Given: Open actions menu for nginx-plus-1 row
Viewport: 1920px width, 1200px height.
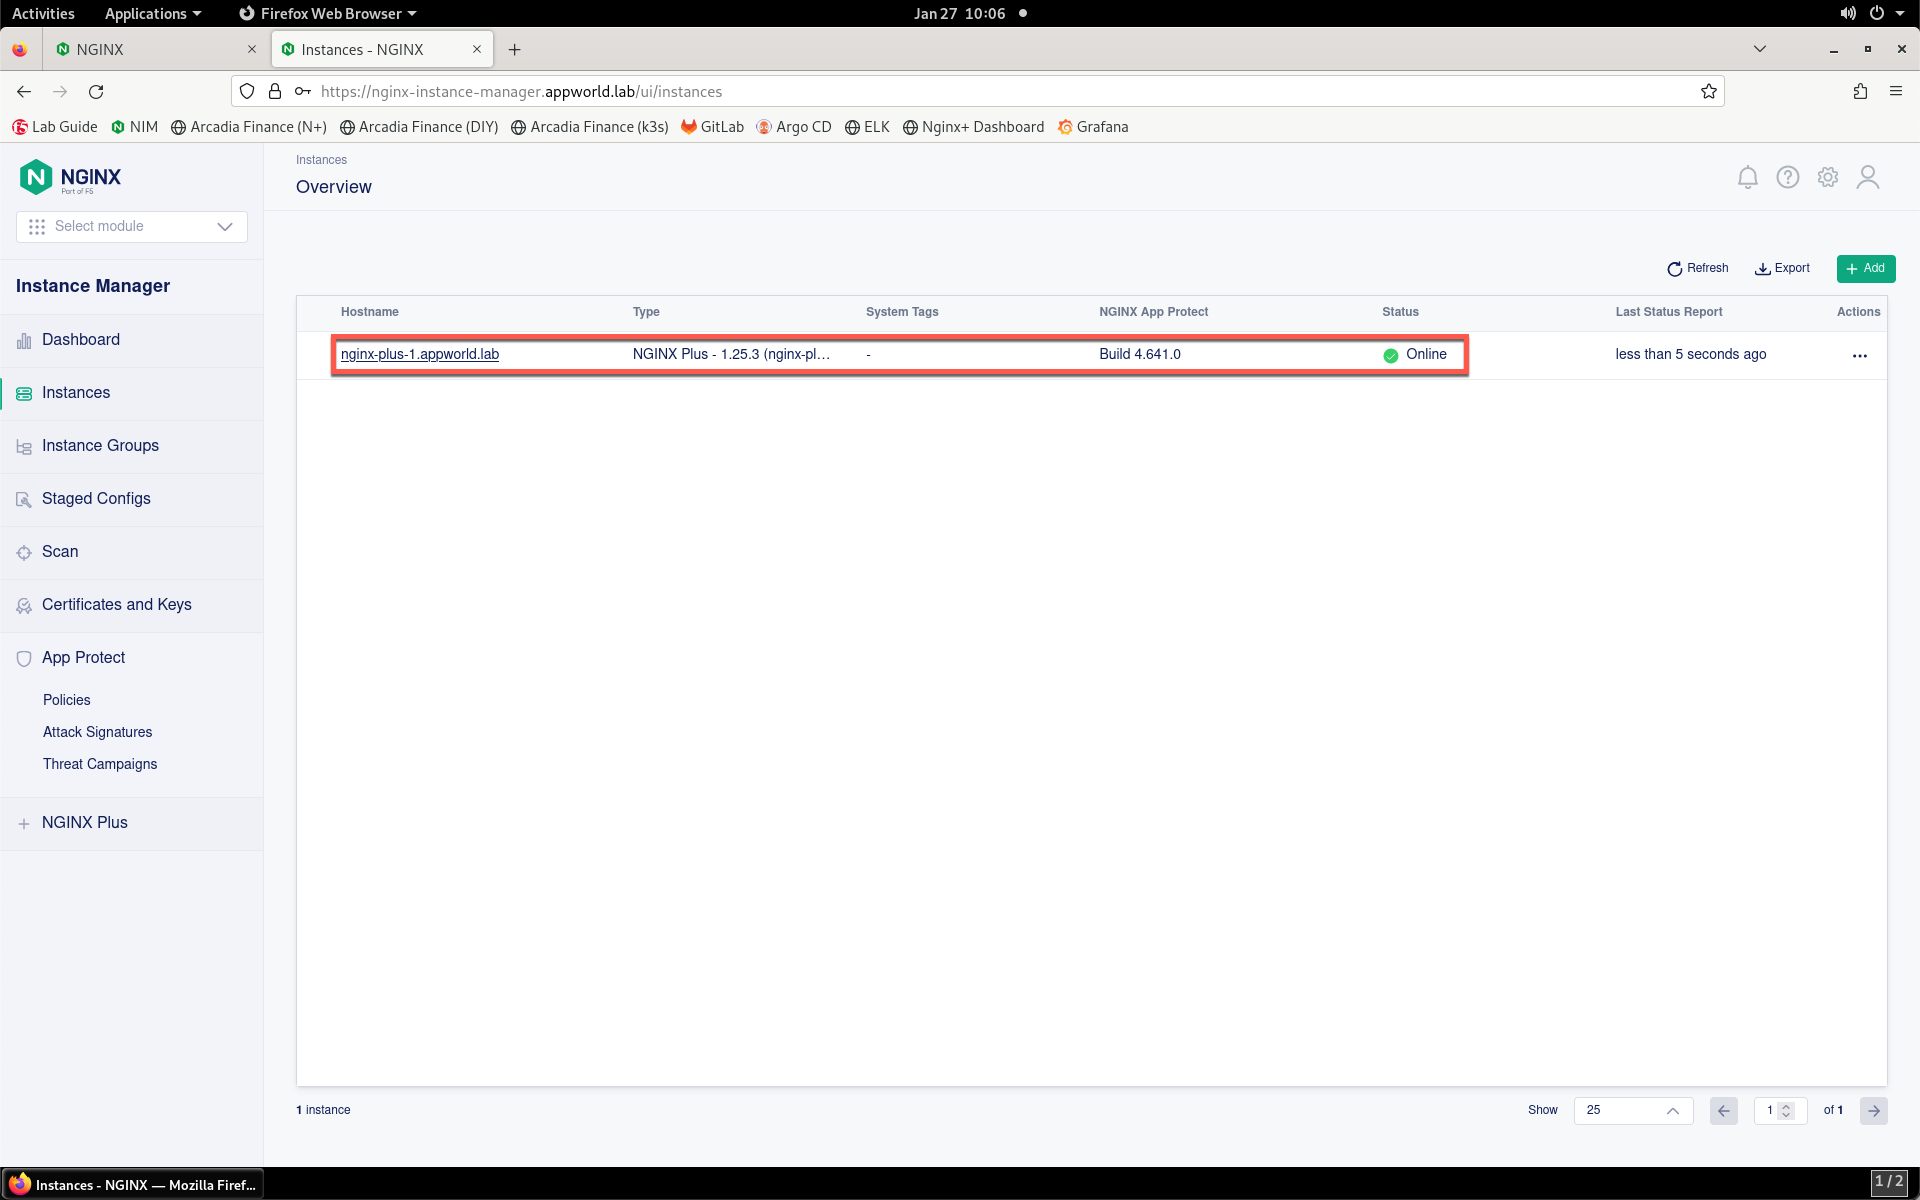Looking at the screenshot, I should (x=1859, y=355).
